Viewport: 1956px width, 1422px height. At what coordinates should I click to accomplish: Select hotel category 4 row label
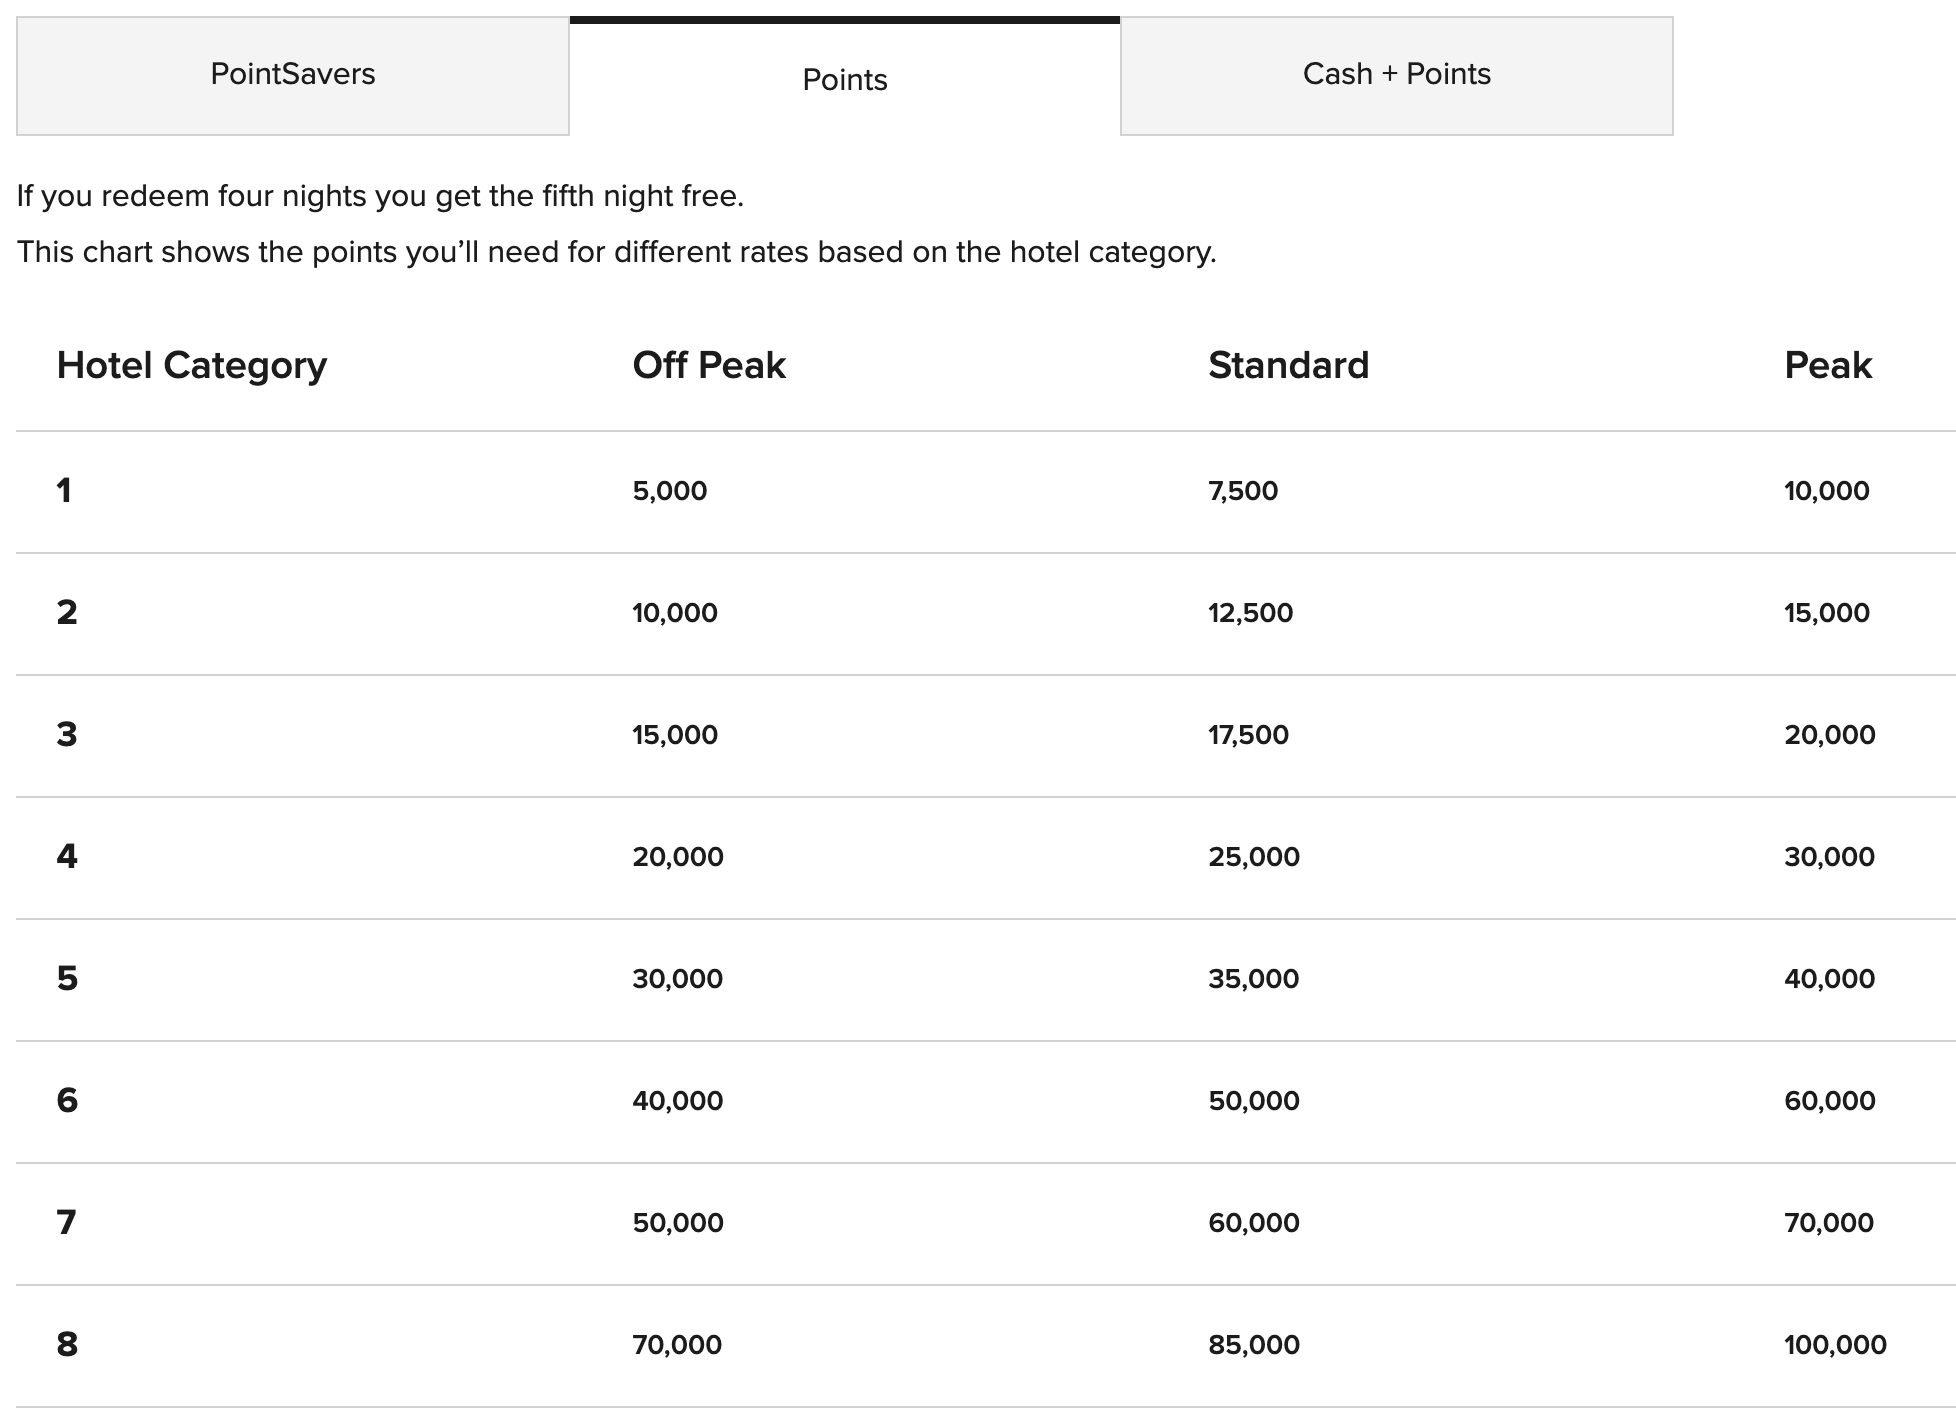67,856
